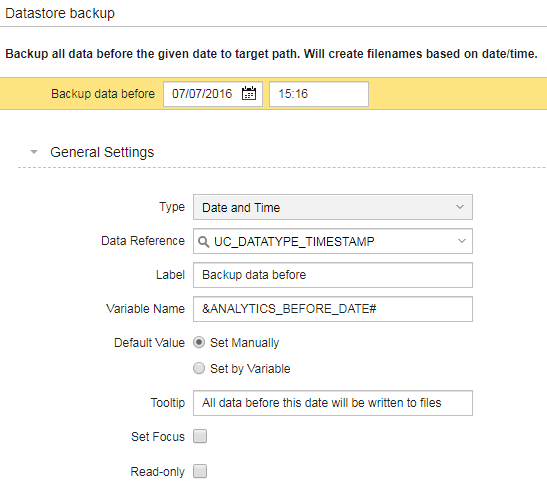Select the Set Manually radio button

(199, 342)
